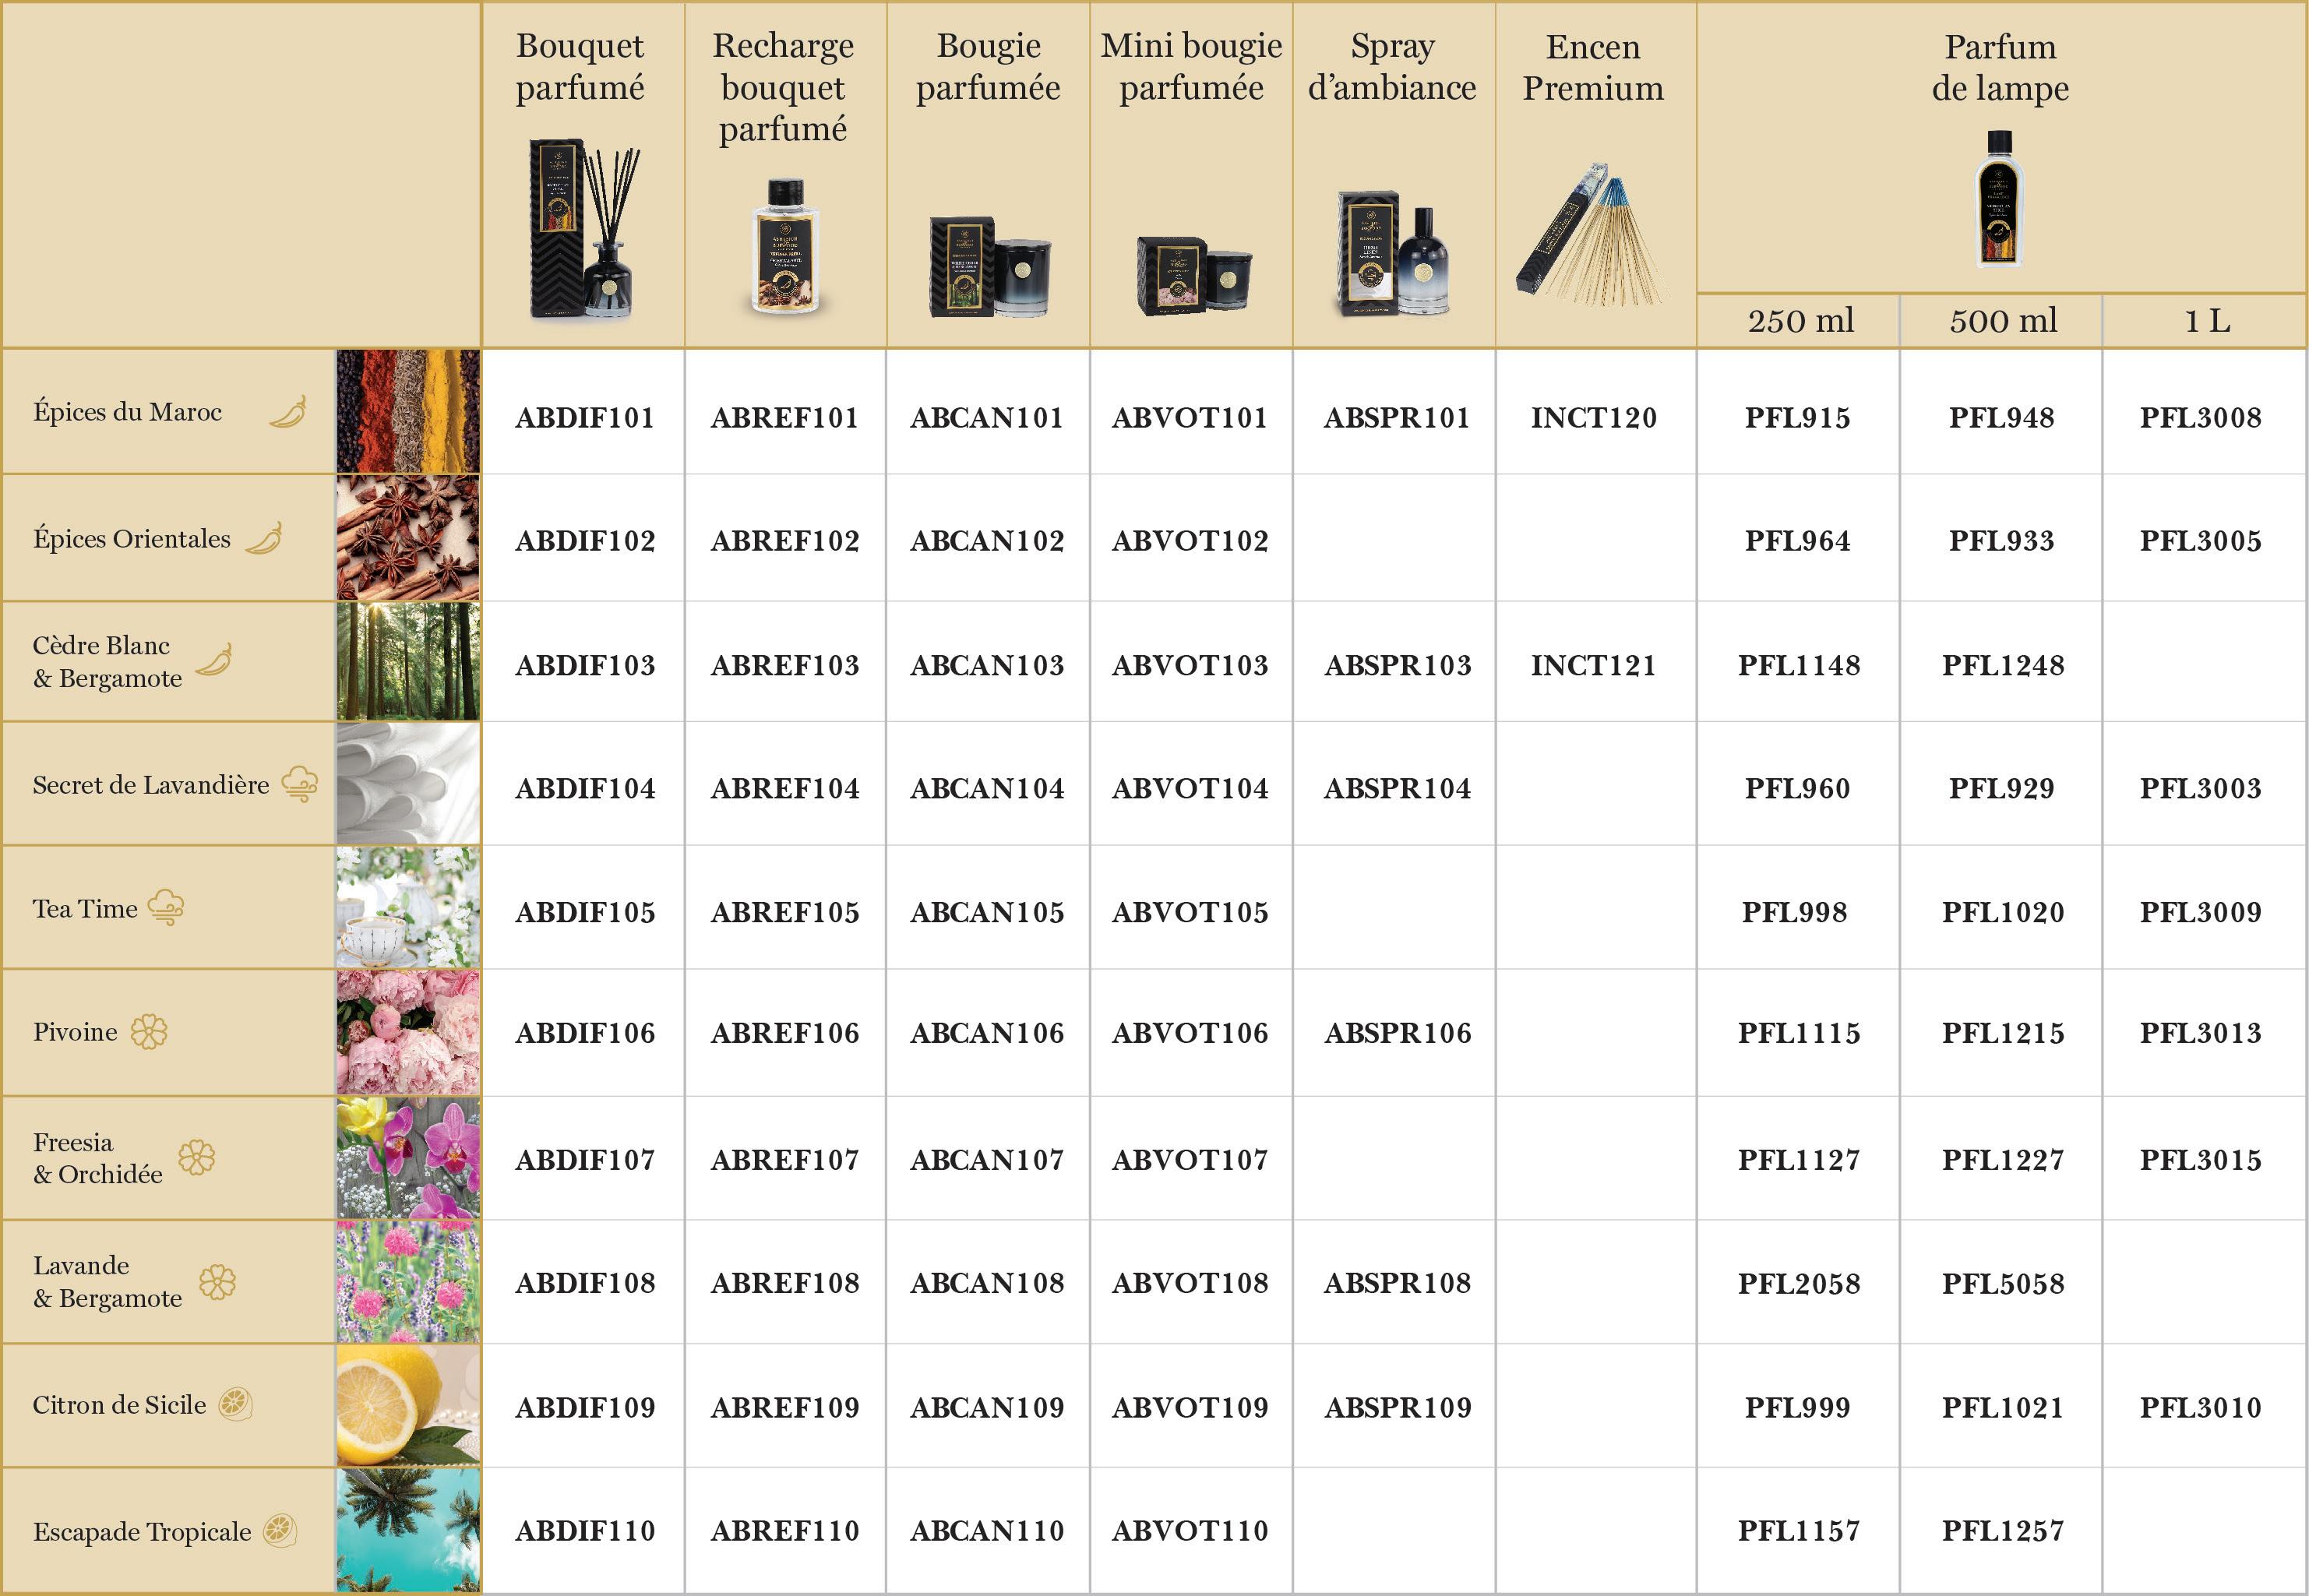This screenshot has height=1596, width=2309.
Task: Click the wind cloud icon beside Secret de Lavandière
Action: [300, 784]
